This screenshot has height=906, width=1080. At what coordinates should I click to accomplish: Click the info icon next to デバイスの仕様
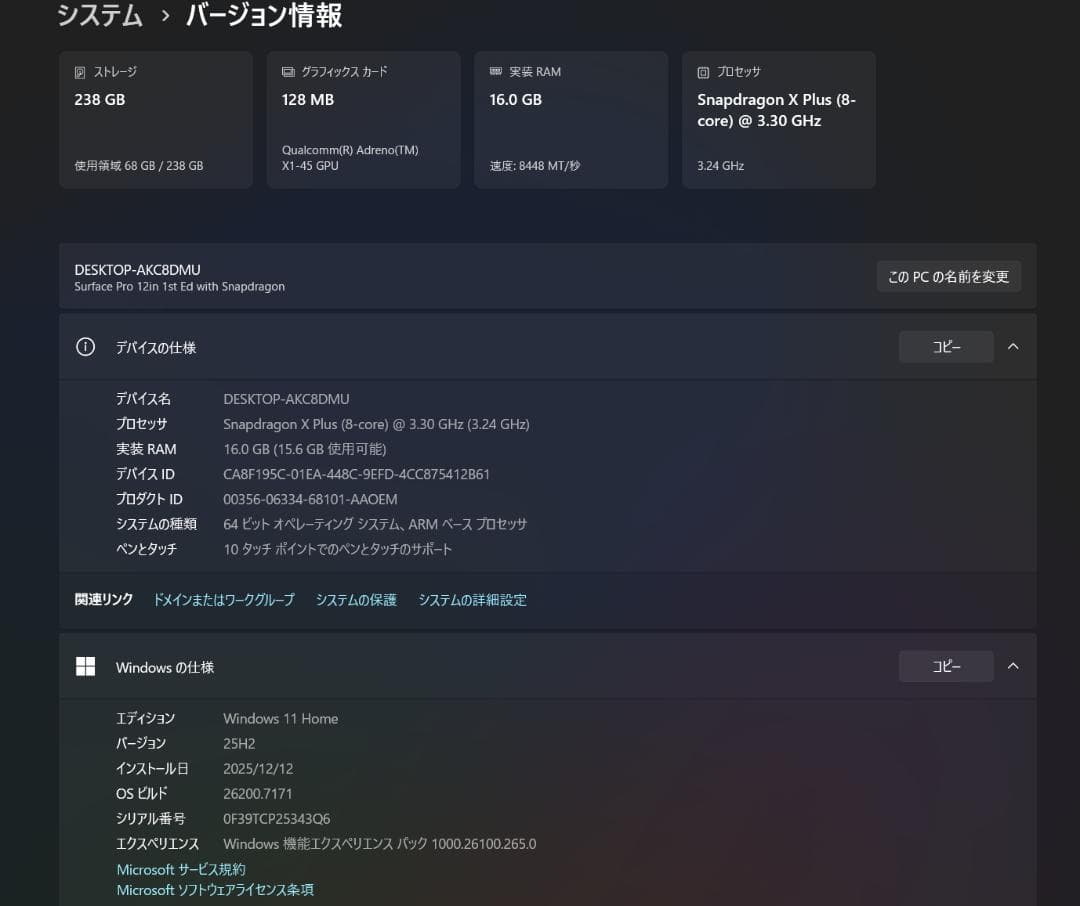point(85,346)
